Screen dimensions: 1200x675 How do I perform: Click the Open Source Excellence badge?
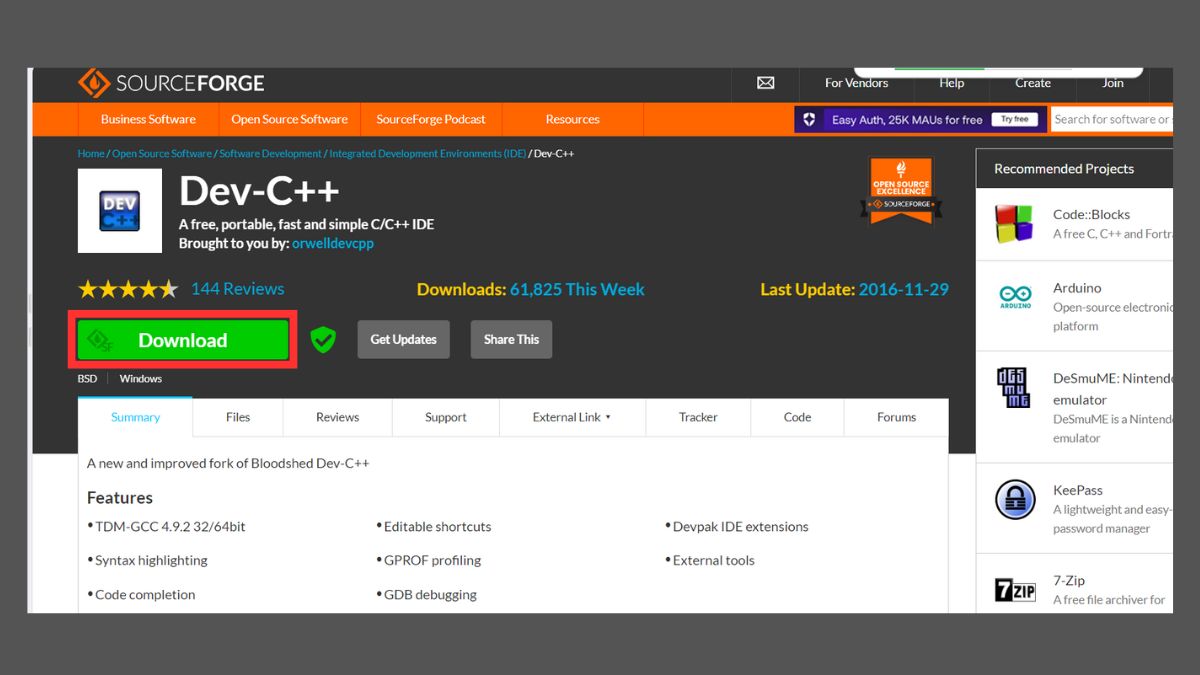(x=901, y=190)
